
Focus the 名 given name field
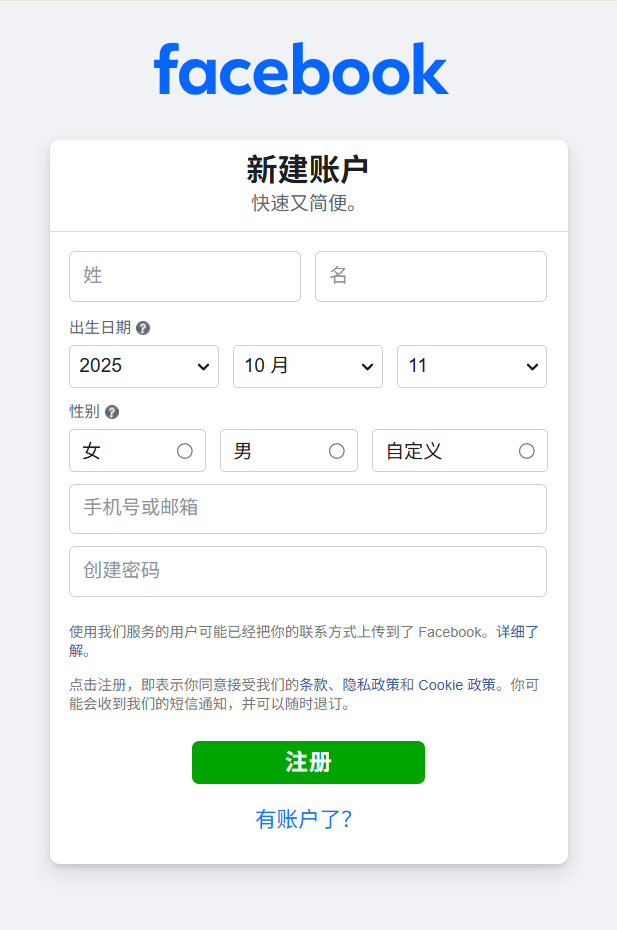coord(431,276)
